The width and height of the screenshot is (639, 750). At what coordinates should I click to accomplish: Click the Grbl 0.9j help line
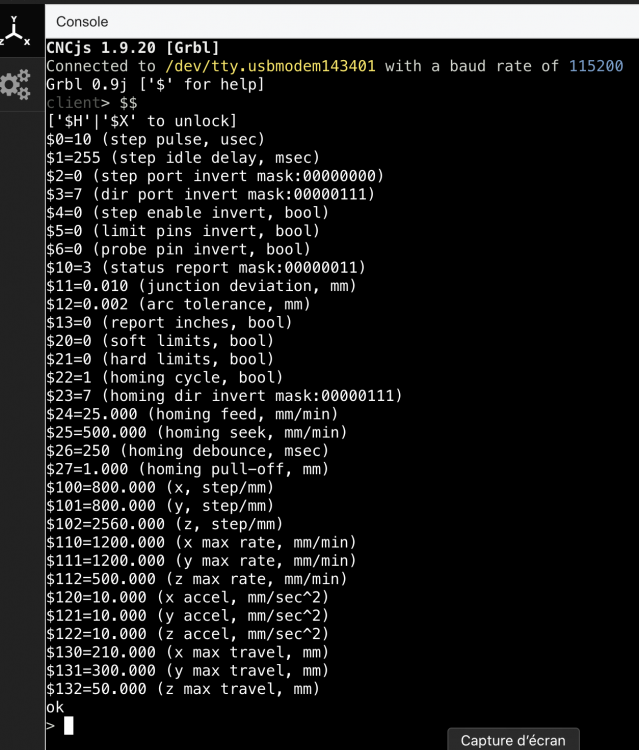click(x=155, y=84)
